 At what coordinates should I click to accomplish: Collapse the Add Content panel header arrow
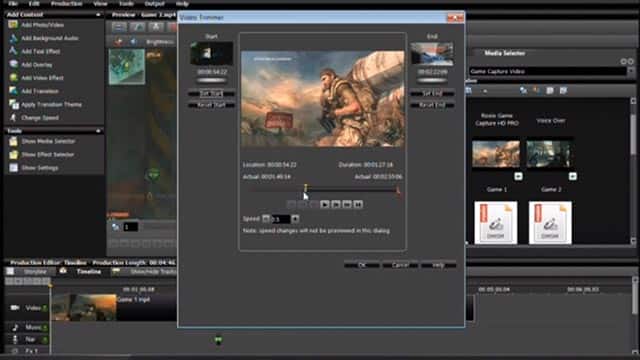[x=98, y=15]
